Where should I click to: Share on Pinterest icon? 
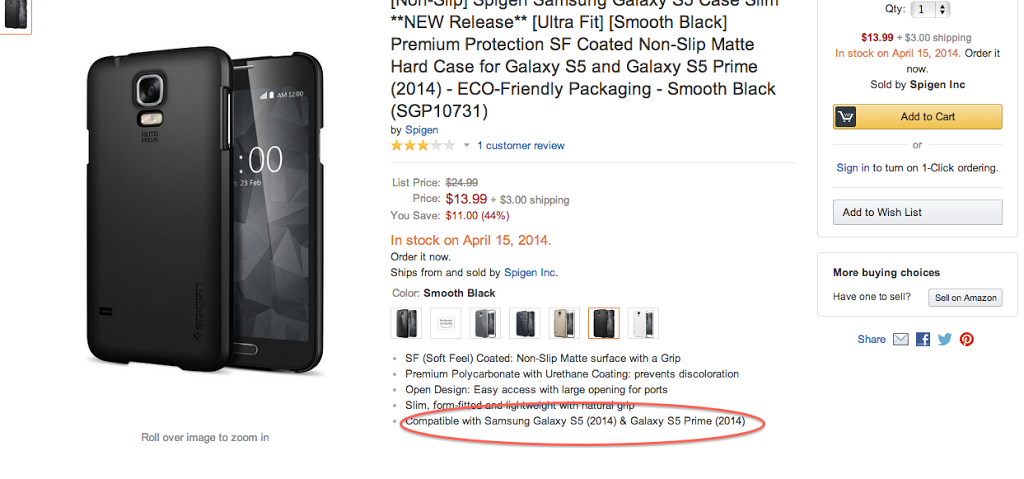(967, 339)
